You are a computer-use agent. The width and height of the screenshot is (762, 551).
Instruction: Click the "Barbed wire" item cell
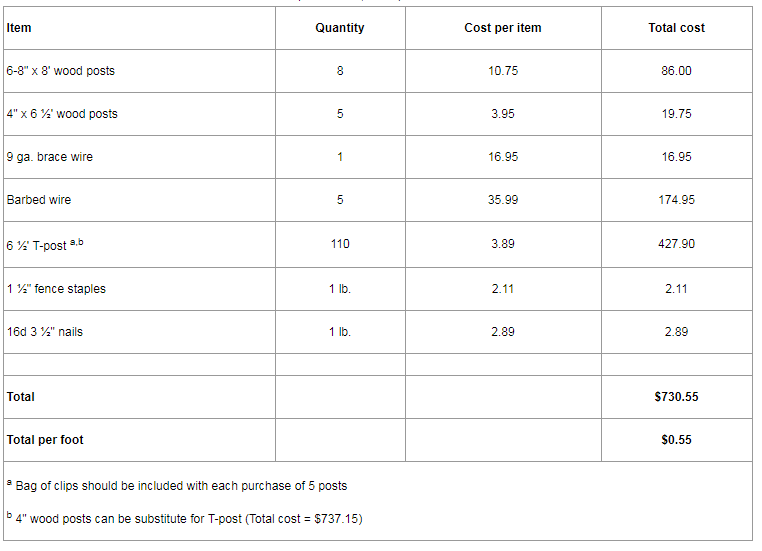pyautogui.click(x=39, y=200)
